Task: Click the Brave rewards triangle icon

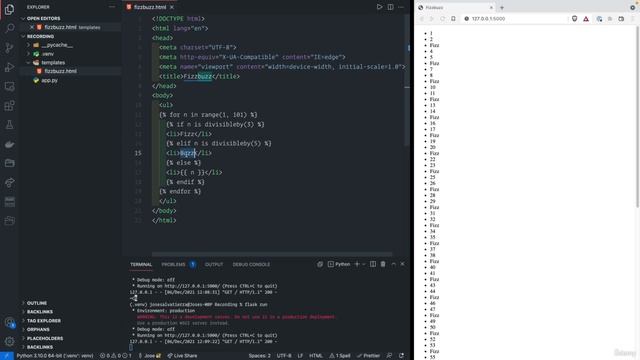Action: click(586, 19)
